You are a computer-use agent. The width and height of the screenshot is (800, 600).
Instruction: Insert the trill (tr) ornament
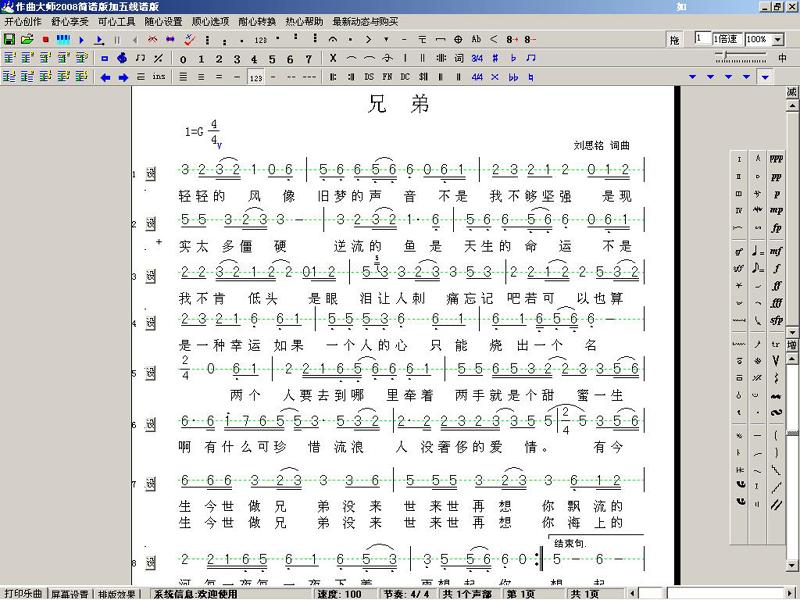point(776,344)
